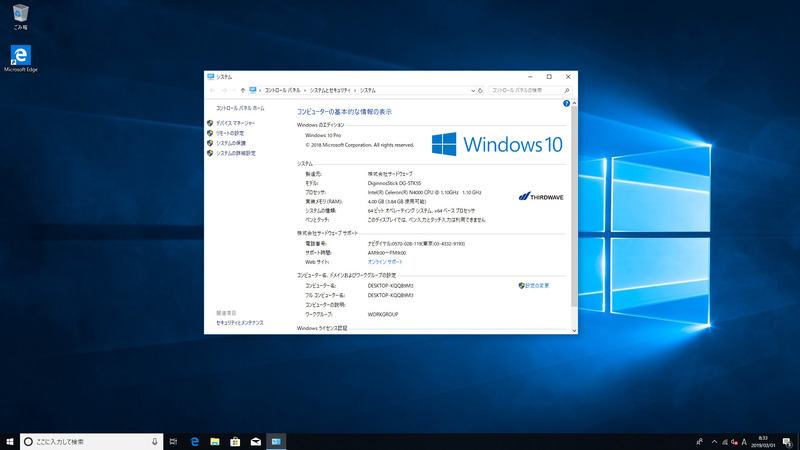Go forward in System window navigation
This screenshot has height=450, width=800.
point(224,90)
